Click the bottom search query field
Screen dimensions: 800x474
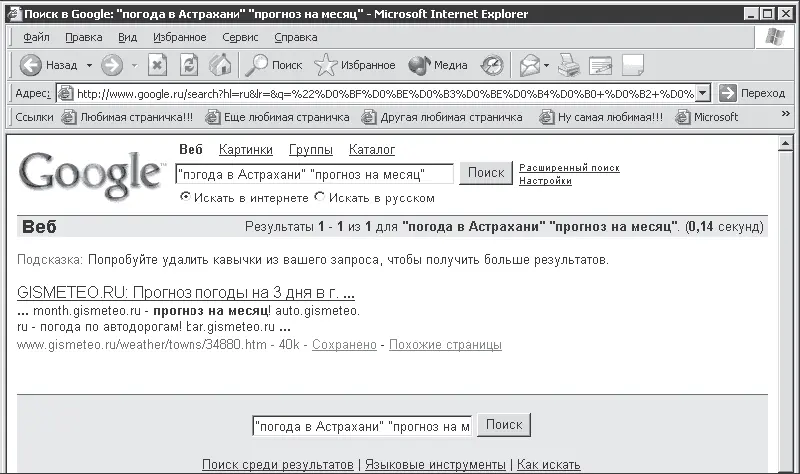tap(362, 426)
